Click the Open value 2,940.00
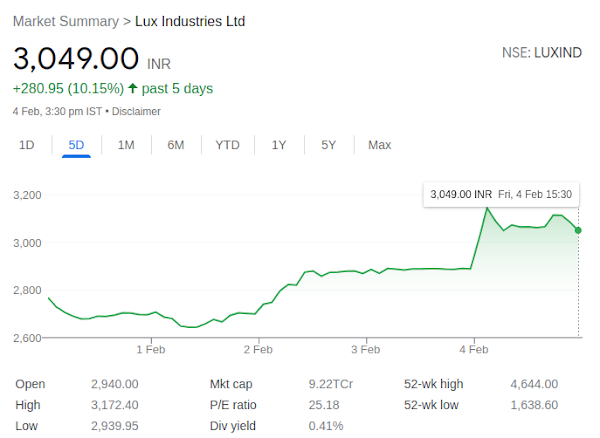 click(115, 384)
